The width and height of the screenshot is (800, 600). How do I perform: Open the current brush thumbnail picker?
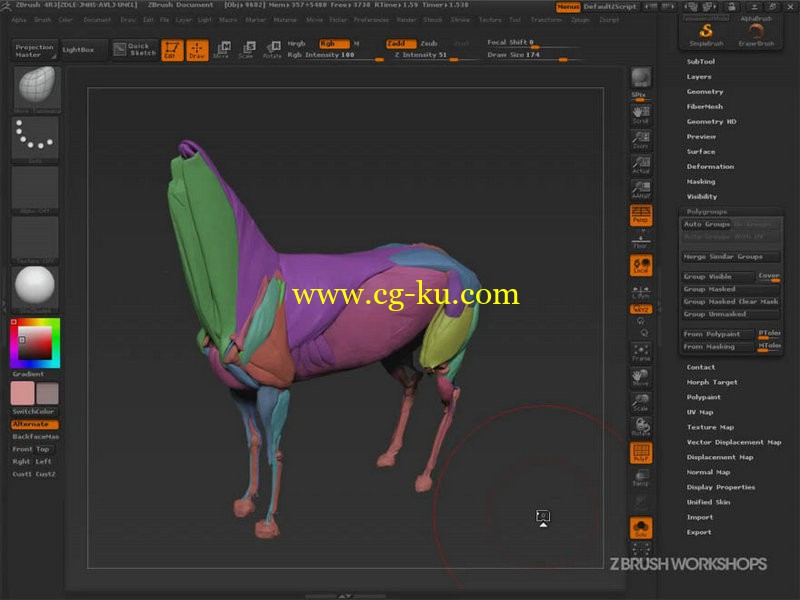pos(36,89)
